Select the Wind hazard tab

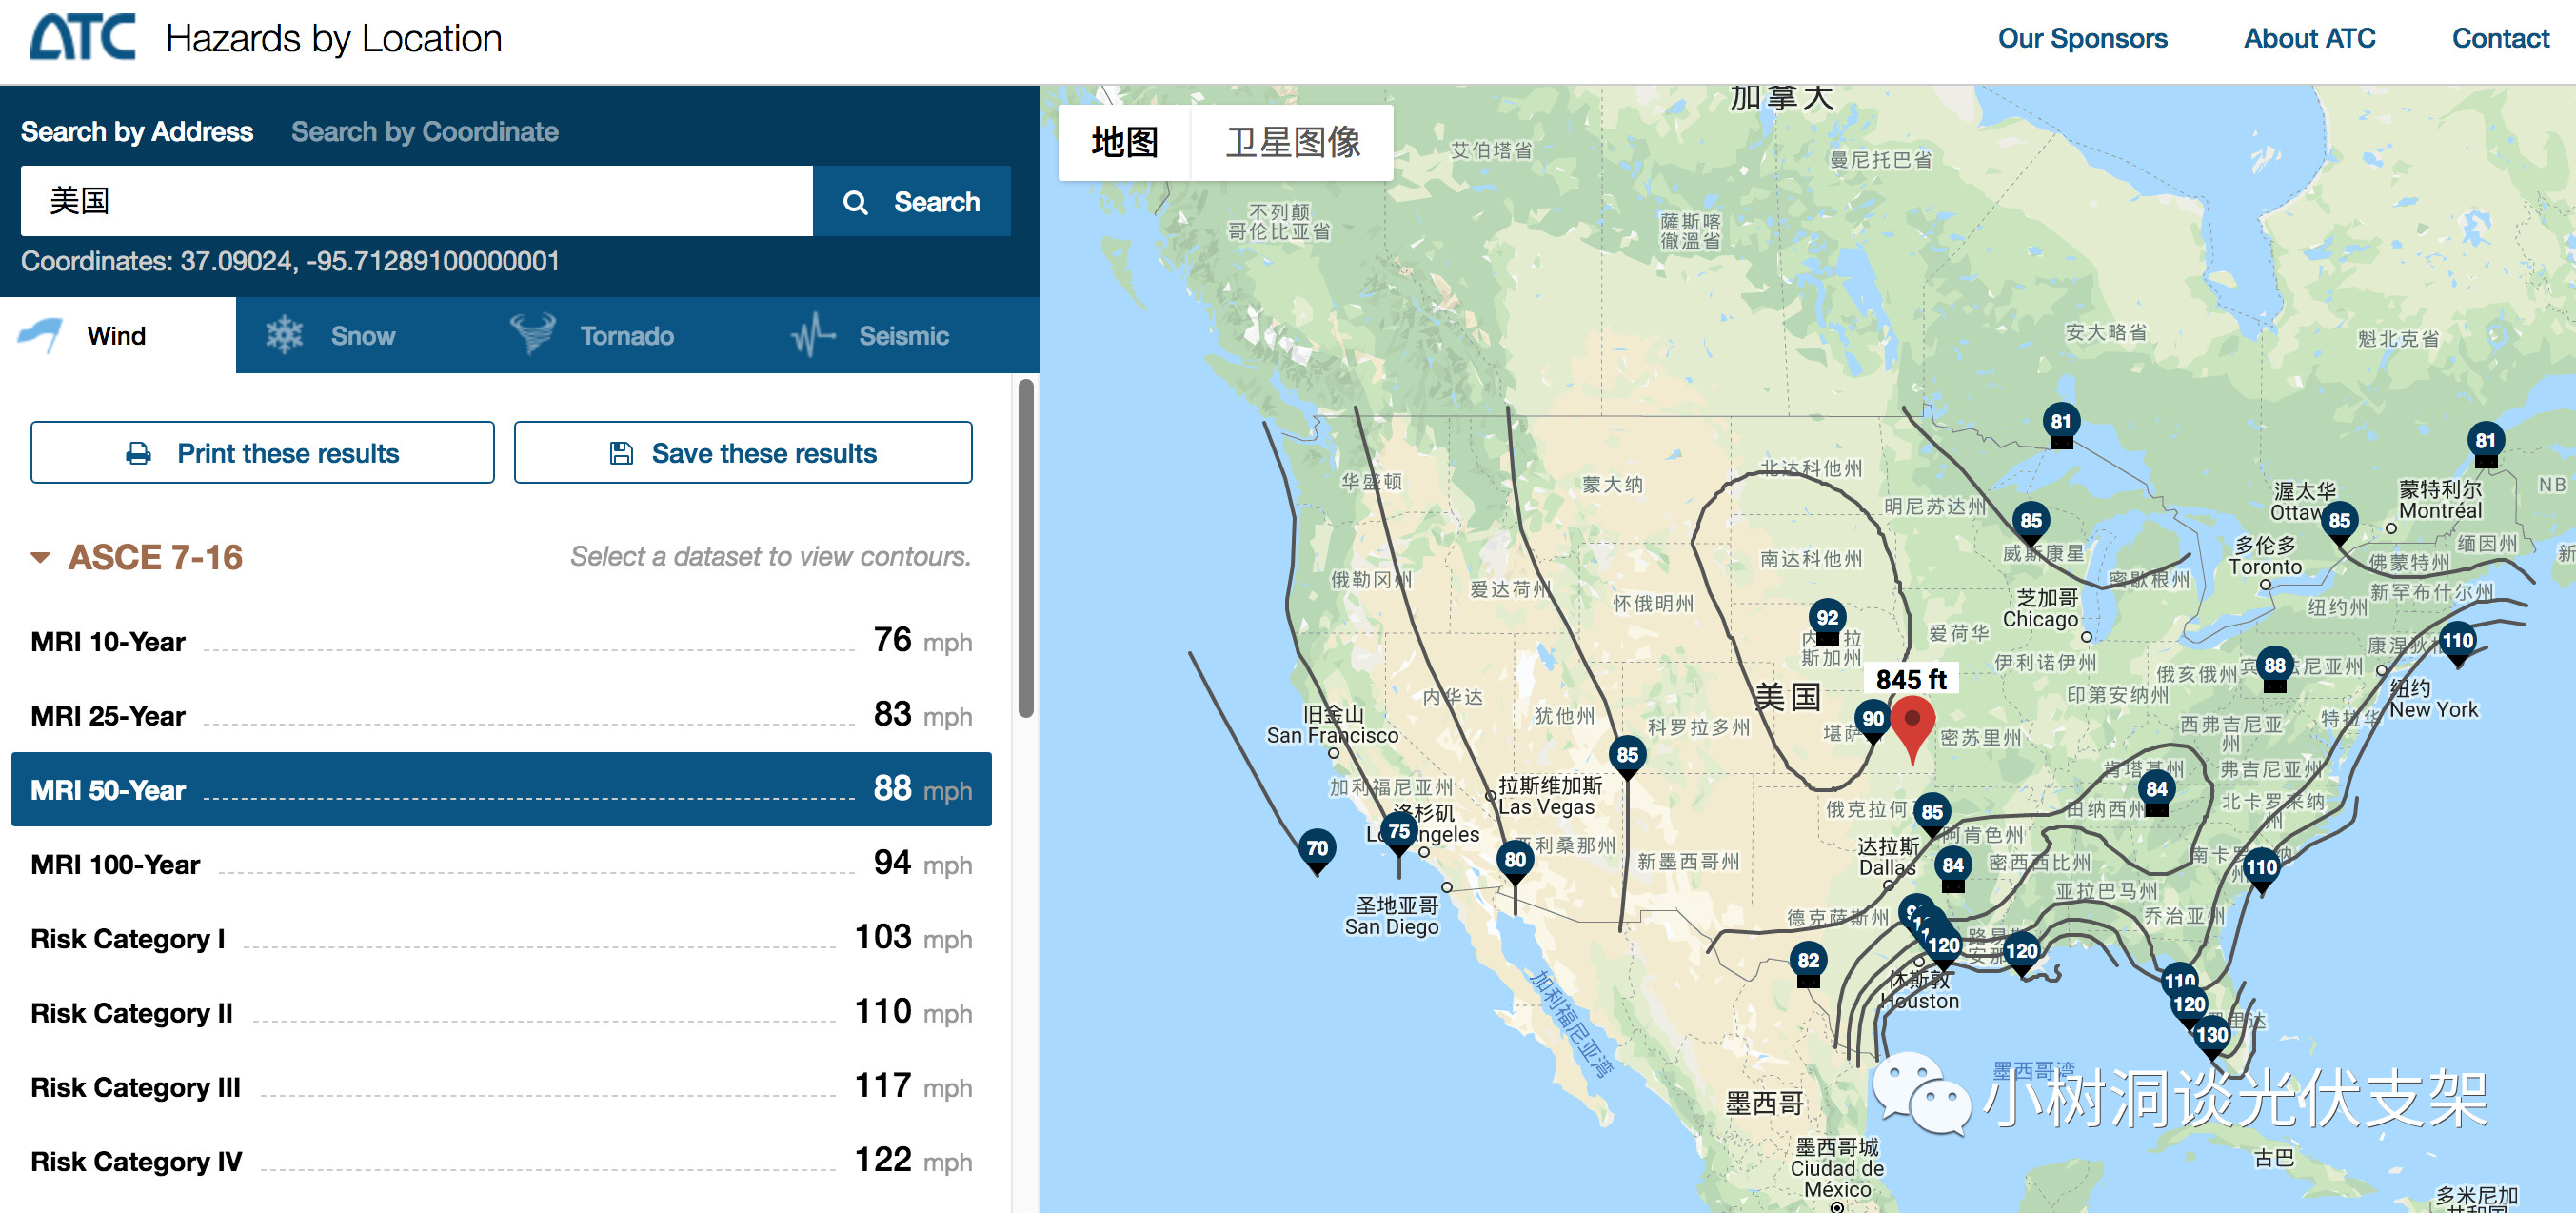pyautogui.click(x=118, y=335)
